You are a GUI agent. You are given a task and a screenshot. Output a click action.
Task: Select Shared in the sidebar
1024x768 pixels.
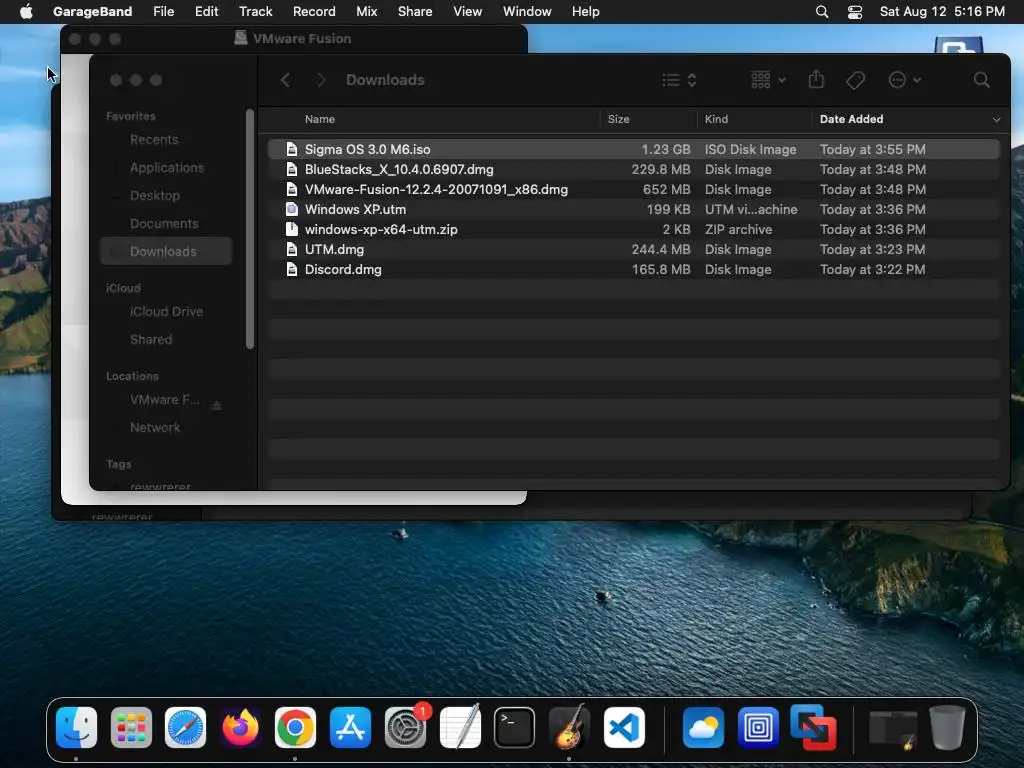[x=166, y=340]
